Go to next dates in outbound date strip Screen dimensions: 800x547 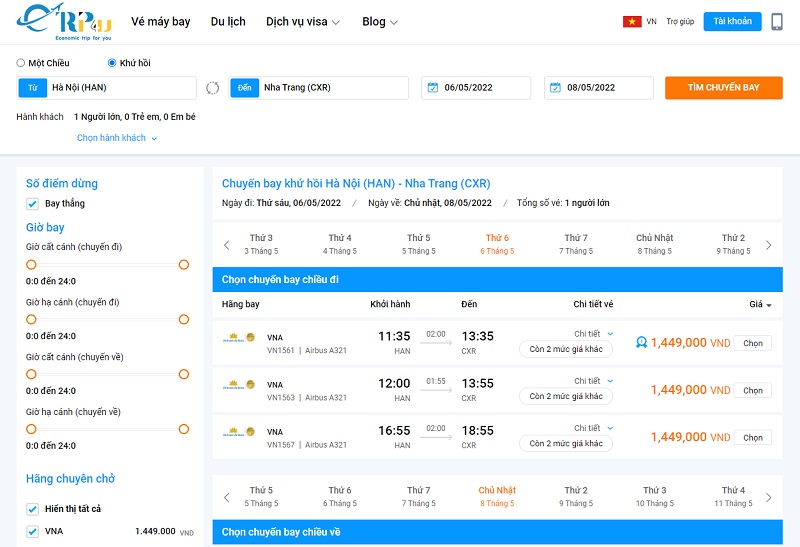click(x=768, y=245)
